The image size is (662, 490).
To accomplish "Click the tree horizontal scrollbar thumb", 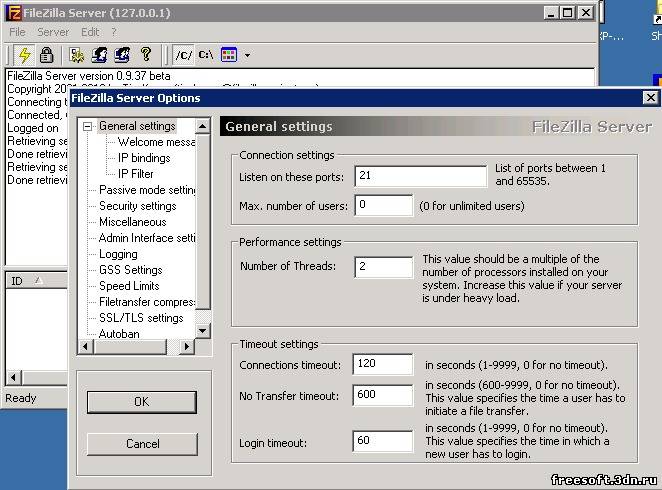I will tap(130, 347).
